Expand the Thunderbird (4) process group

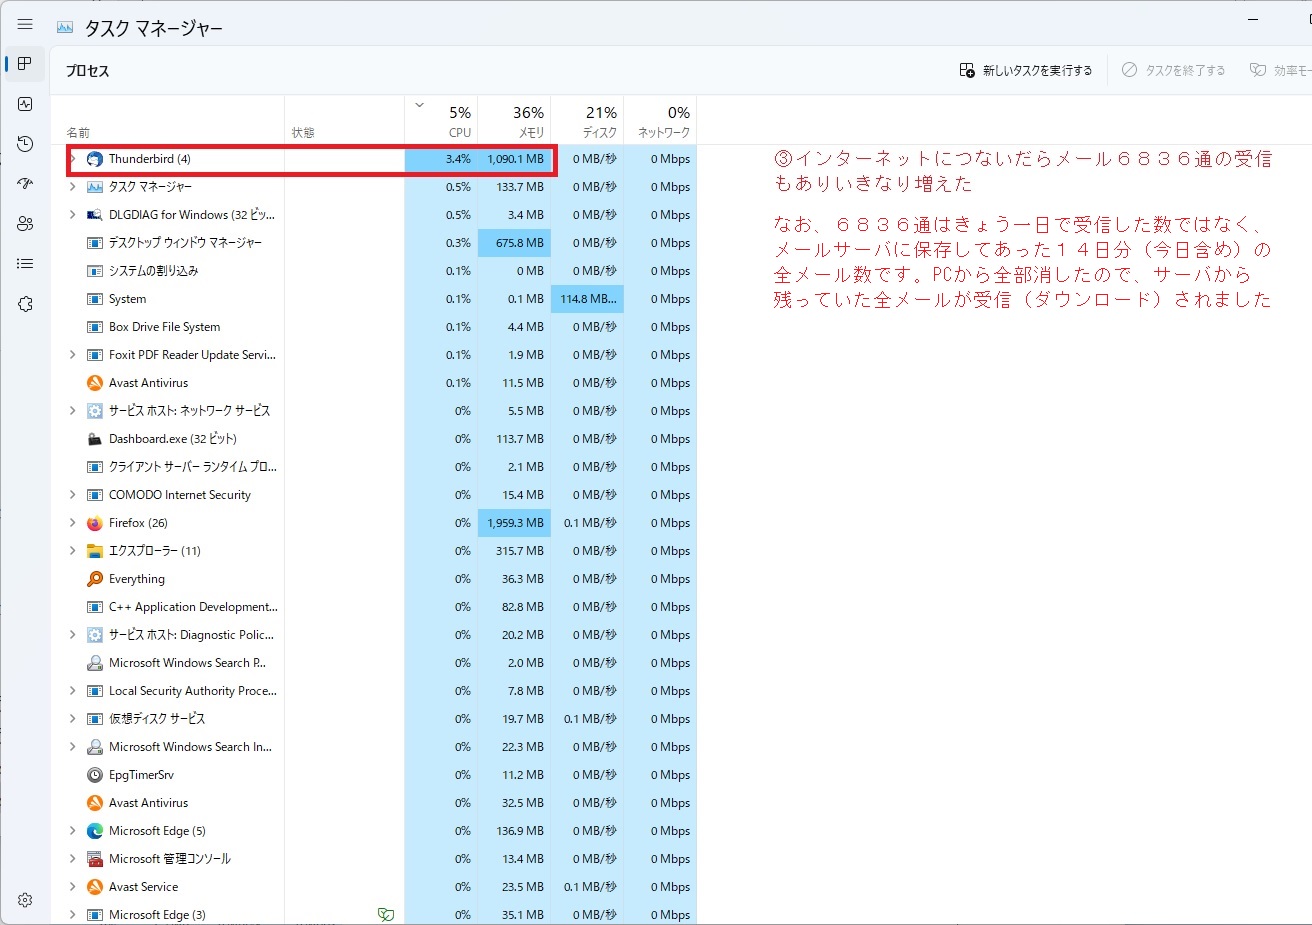coord(72,159)
